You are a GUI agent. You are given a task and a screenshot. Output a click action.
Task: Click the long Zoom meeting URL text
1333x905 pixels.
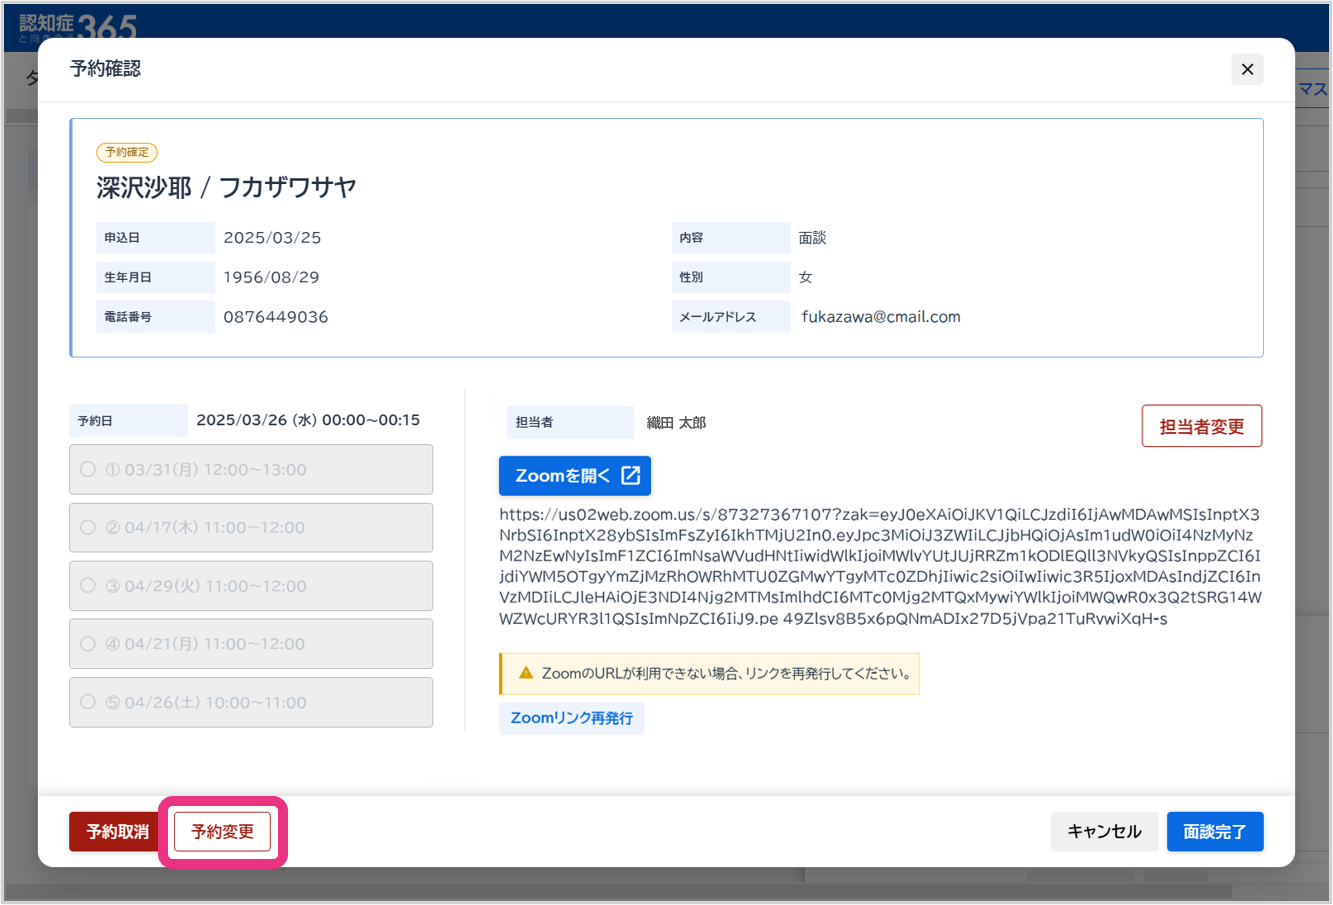[880, 567]
